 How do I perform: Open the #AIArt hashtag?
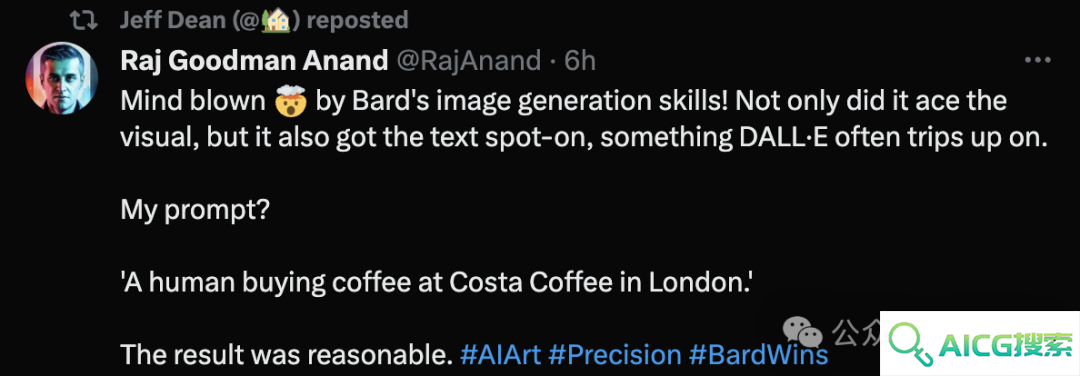point(500,355)
